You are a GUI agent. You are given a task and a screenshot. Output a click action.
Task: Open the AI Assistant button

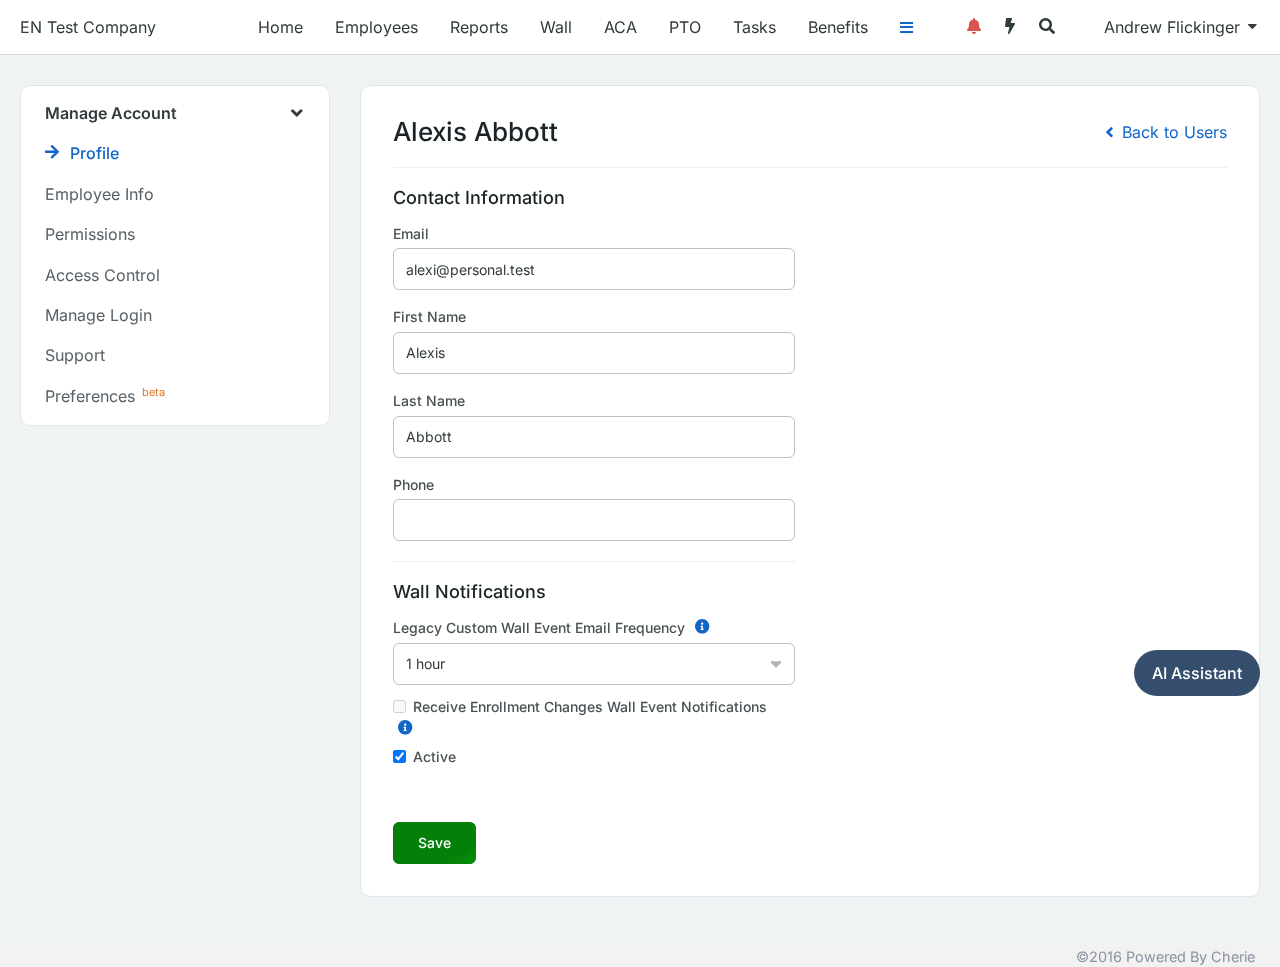(x=1197, y=673)
